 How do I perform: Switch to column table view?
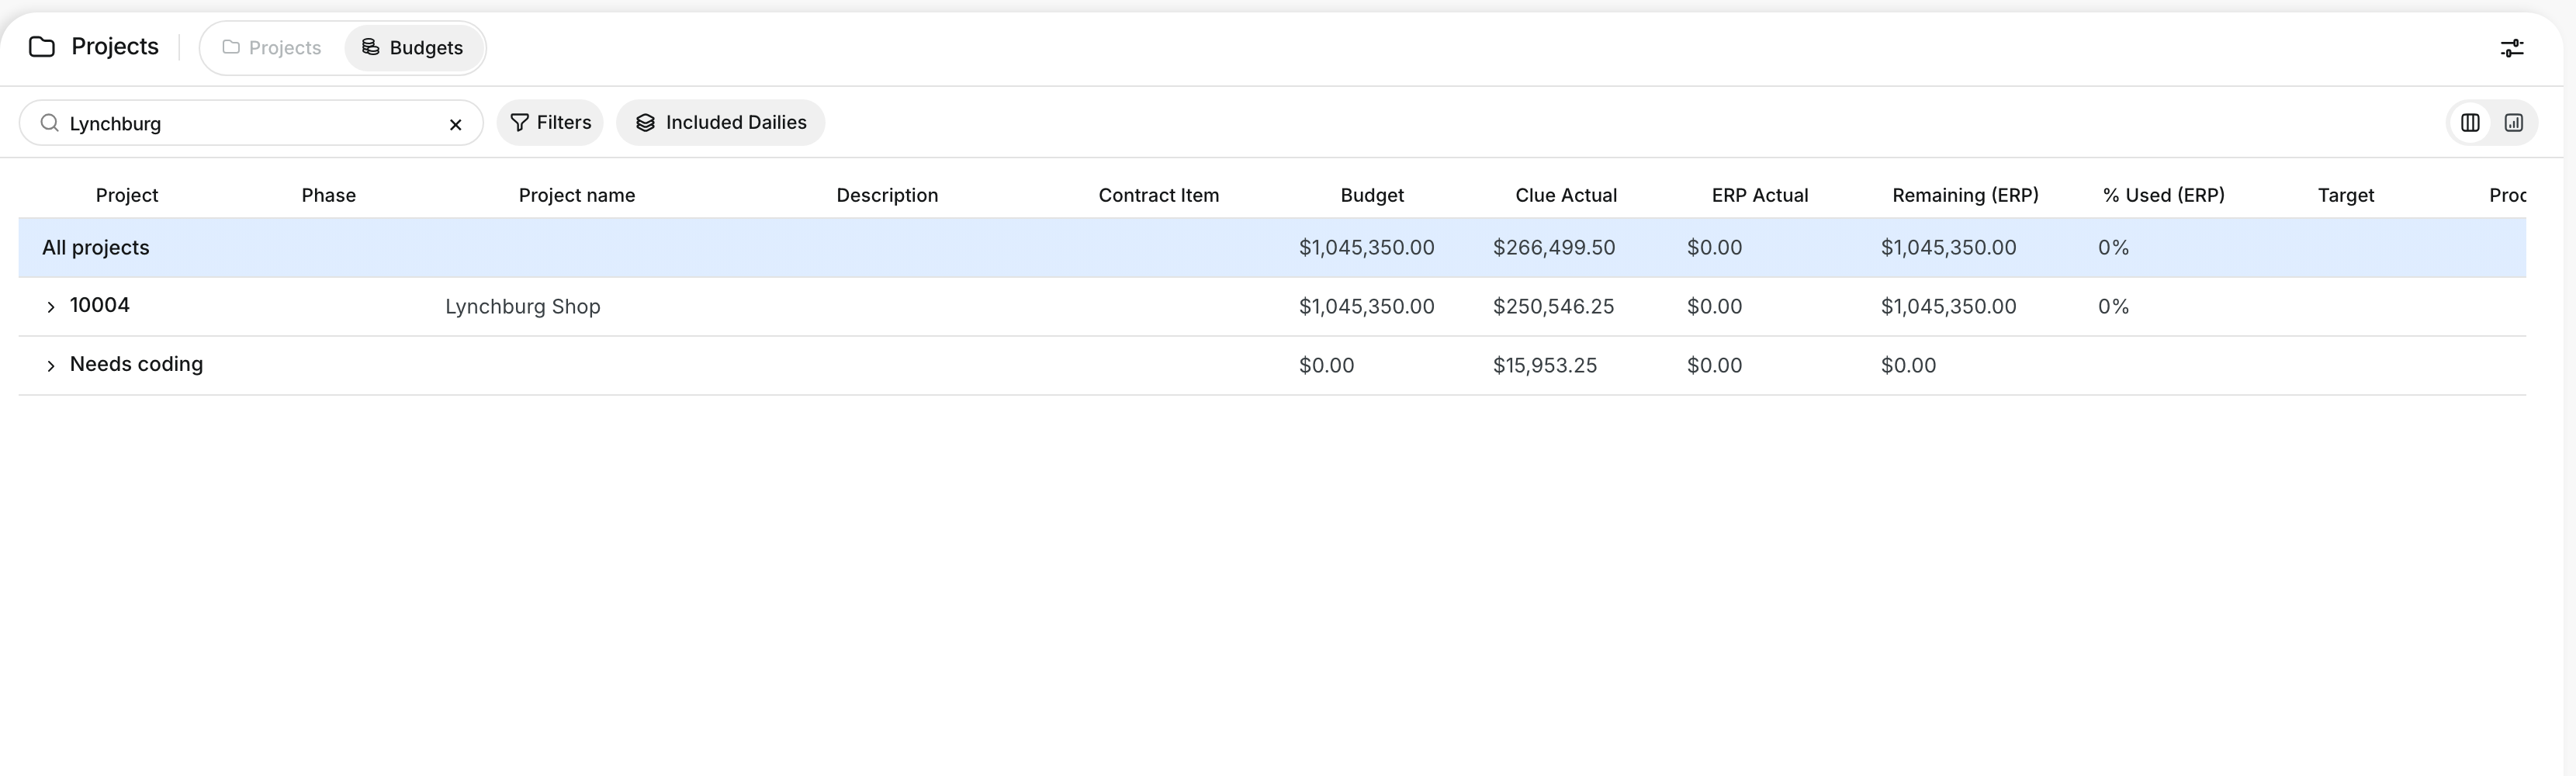coord(2469,123)
